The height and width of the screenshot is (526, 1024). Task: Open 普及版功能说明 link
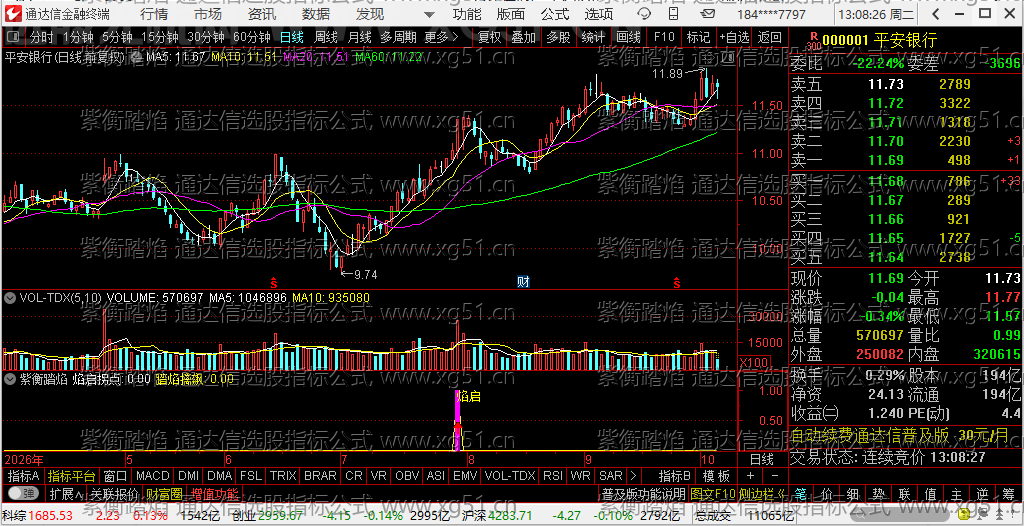point(643,493)
